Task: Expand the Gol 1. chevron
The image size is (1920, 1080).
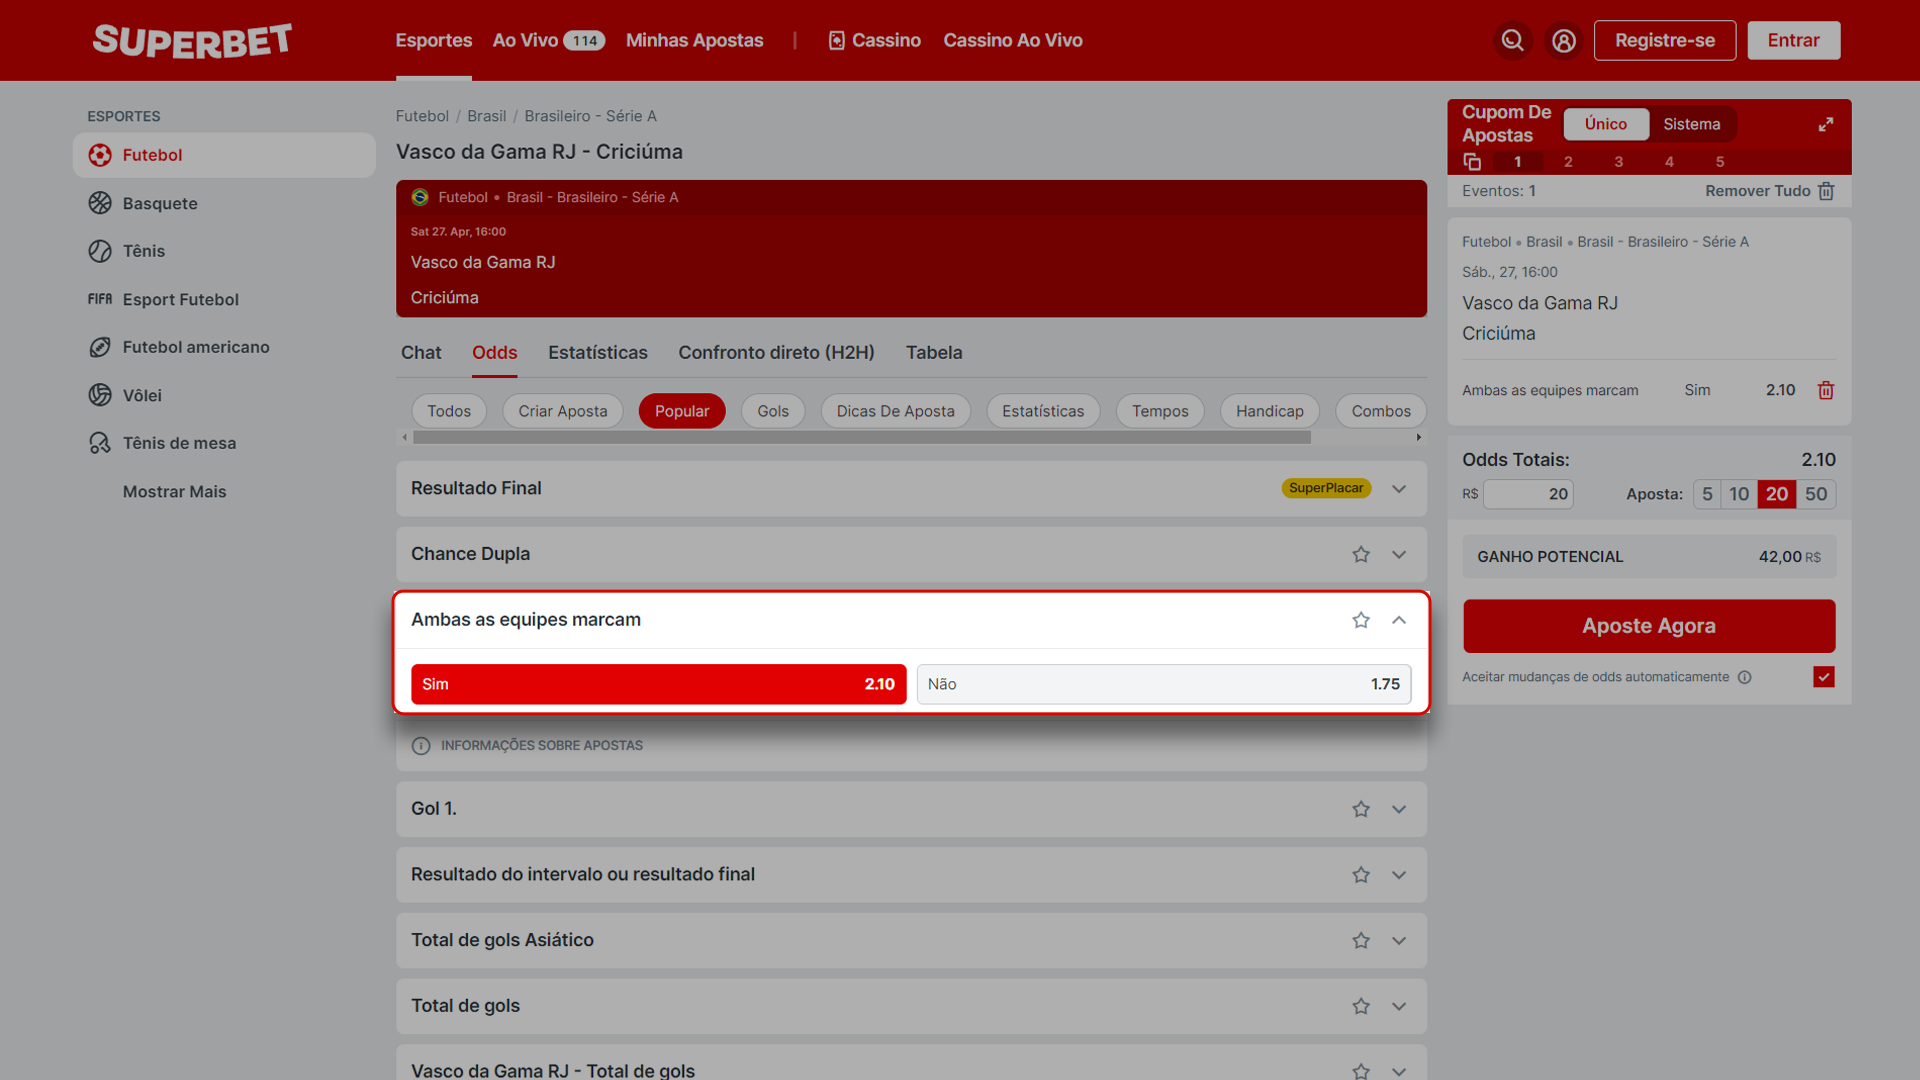Action: tap(1399, 809)
